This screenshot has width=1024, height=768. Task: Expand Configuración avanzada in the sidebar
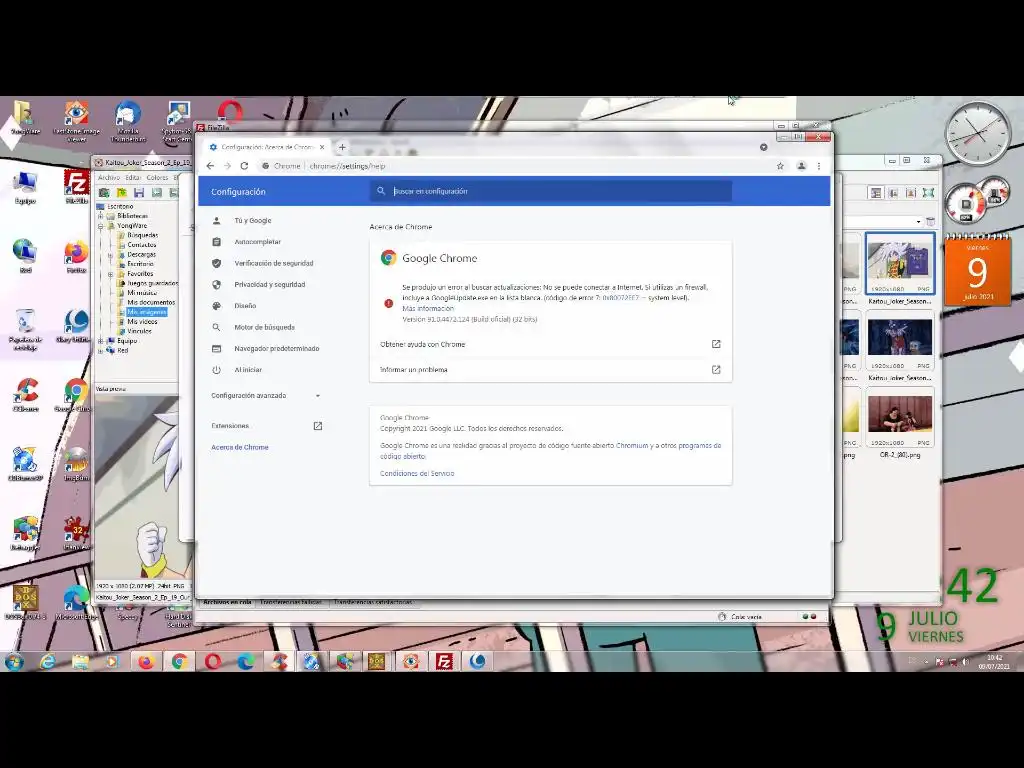click(x=266, y=396)
